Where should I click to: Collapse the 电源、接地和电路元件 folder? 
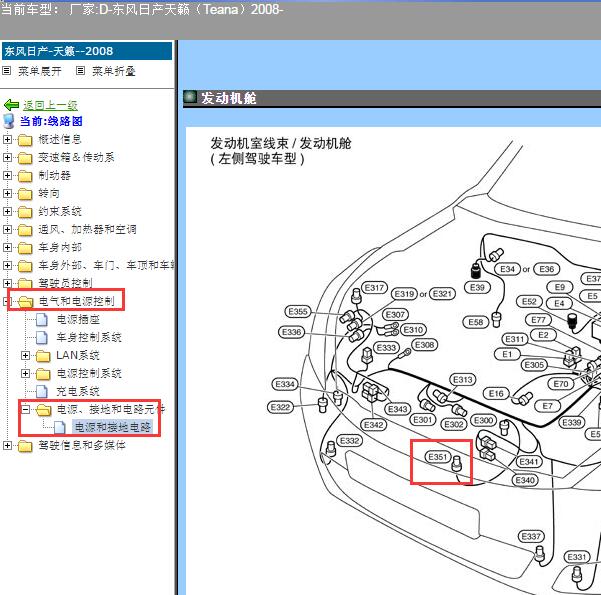pyautogui.click(x=25, y=409)
